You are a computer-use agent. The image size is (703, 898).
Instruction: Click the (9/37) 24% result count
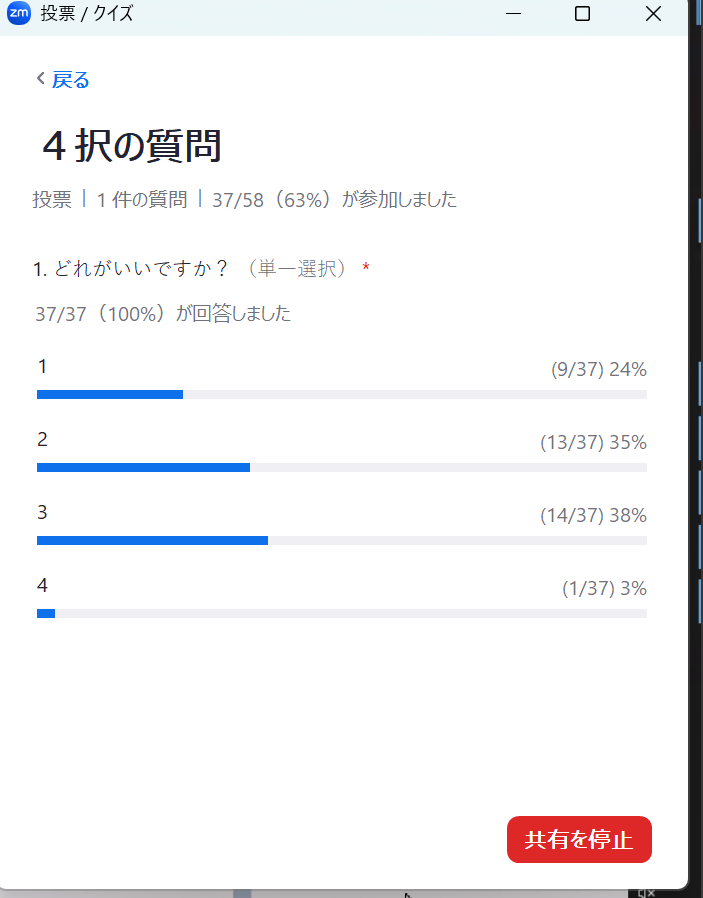598,369
